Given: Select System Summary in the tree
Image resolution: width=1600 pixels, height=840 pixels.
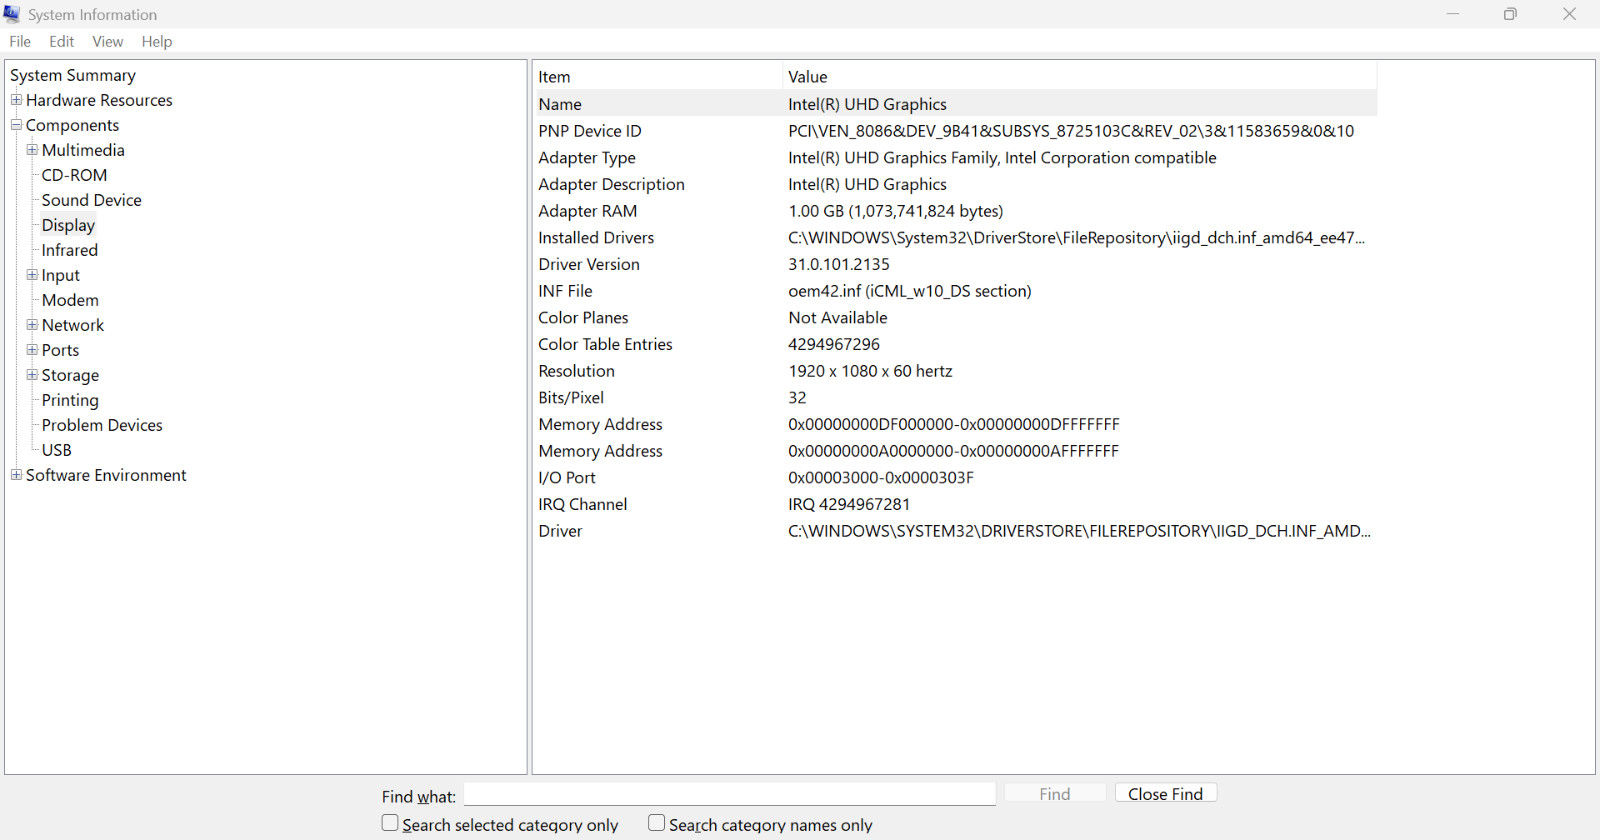Looking at the screenshot, I should 73,75.
